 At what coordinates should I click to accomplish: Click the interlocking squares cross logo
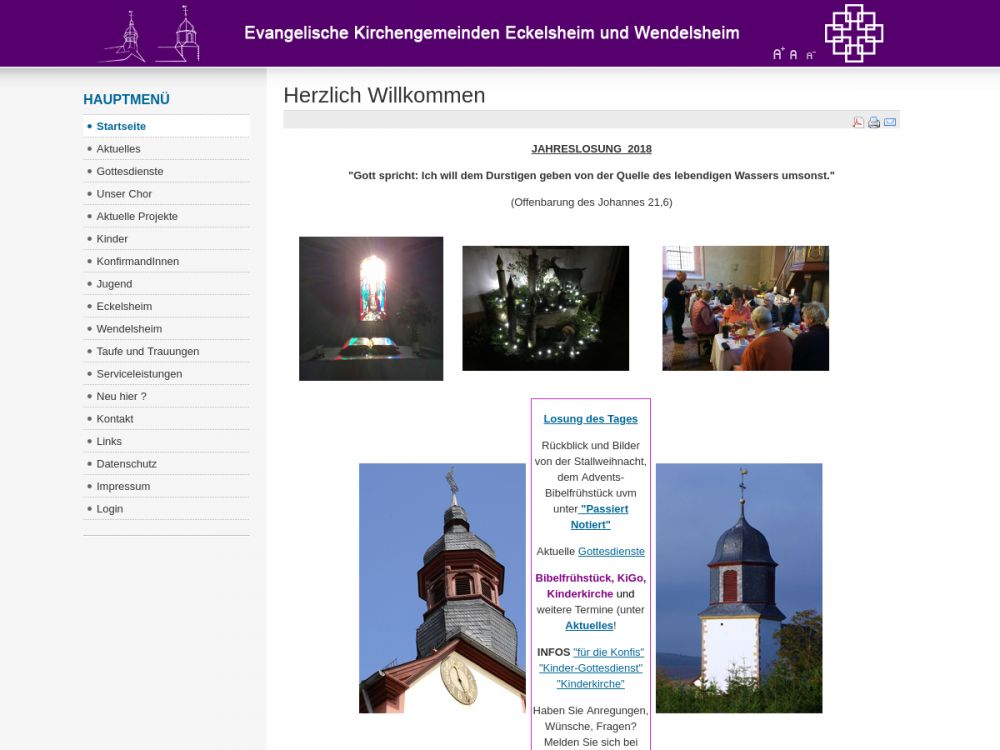click(853, 33)
